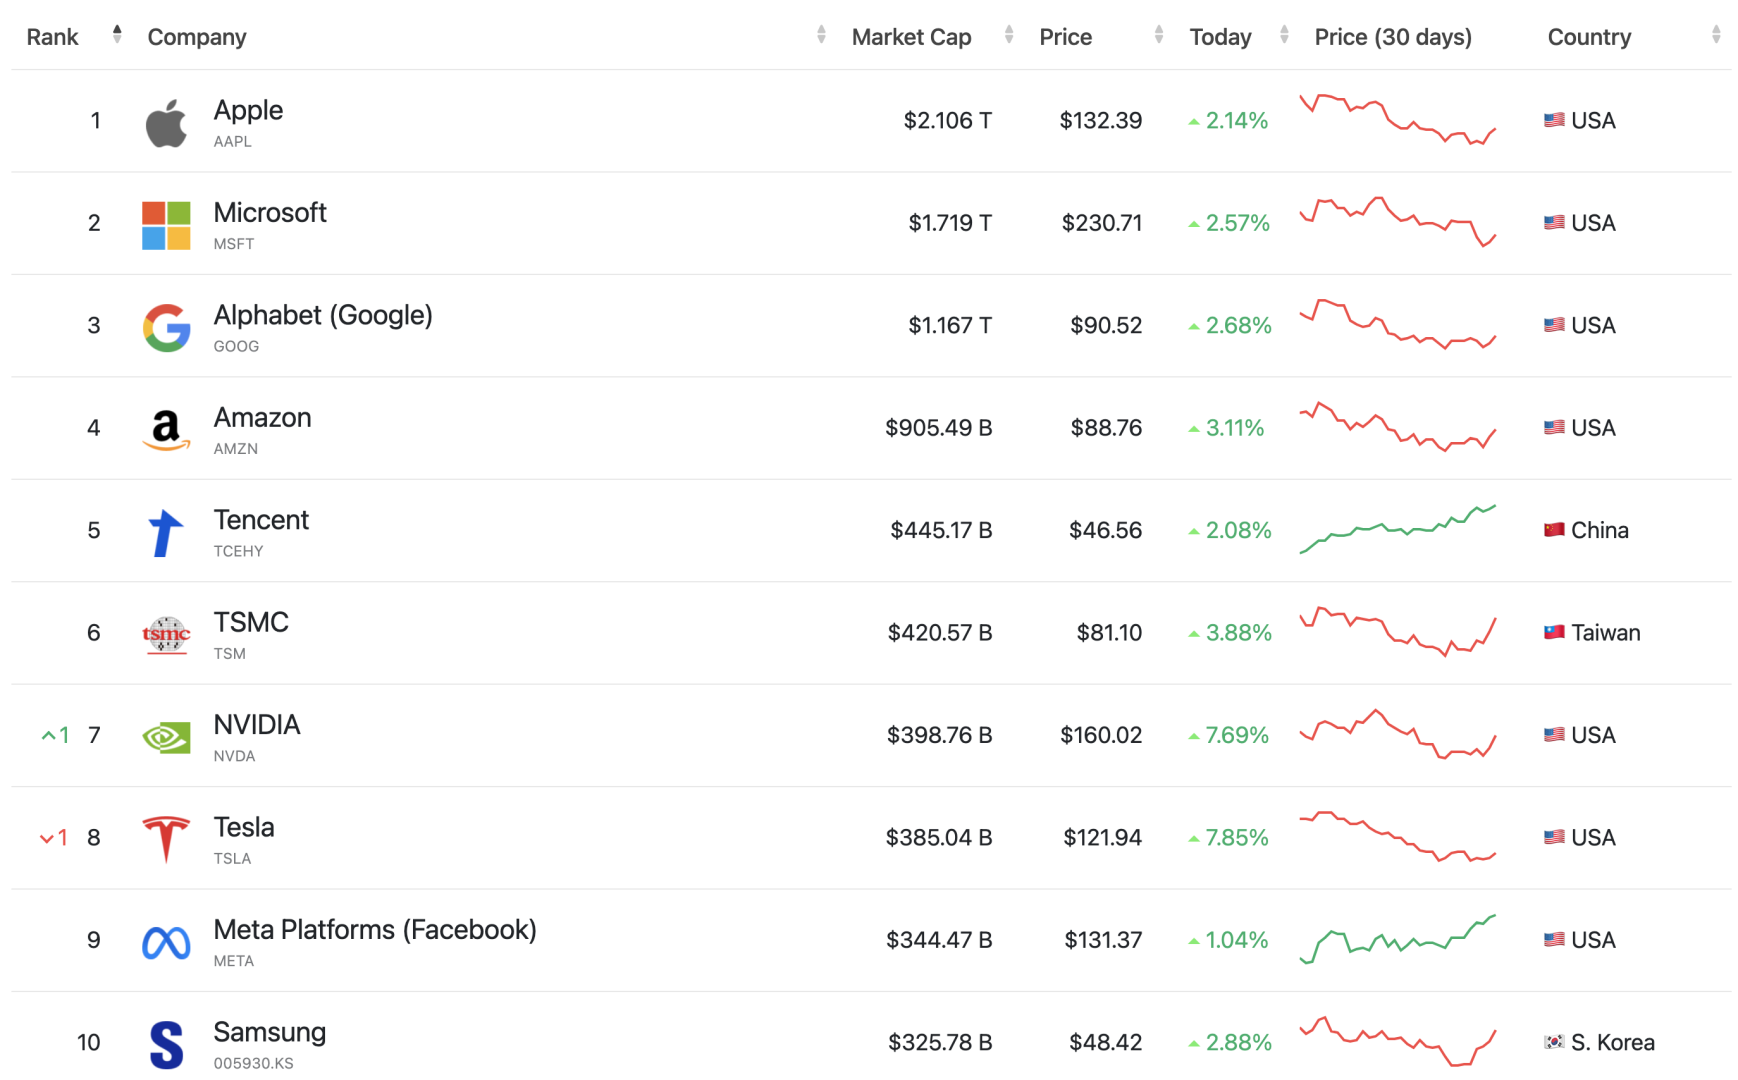This screenshot has width=1738, height=1080.
Task: Click Amazon's market cap $905.49 B
Action: click(938, 428)
